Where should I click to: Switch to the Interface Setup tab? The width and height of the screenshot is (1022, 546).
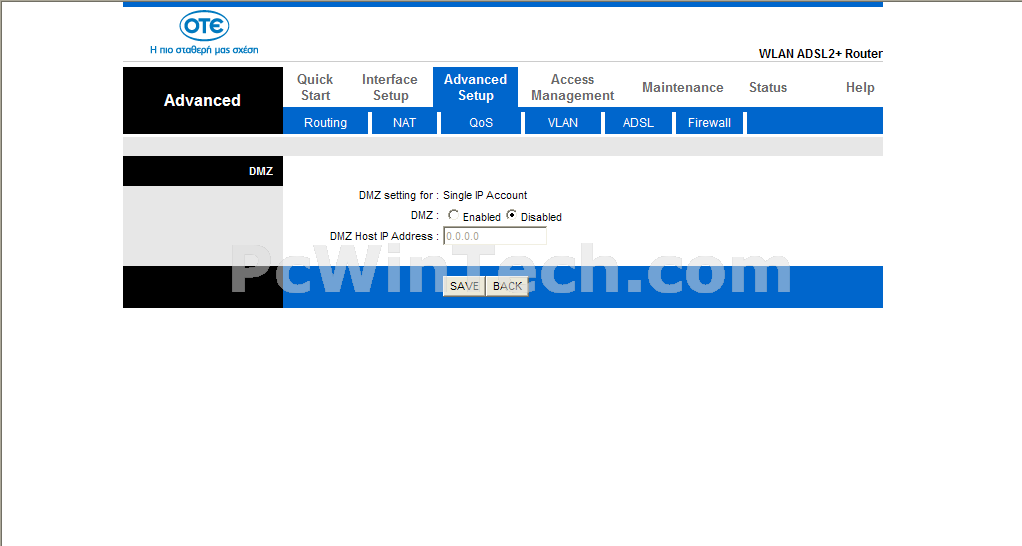390,87
